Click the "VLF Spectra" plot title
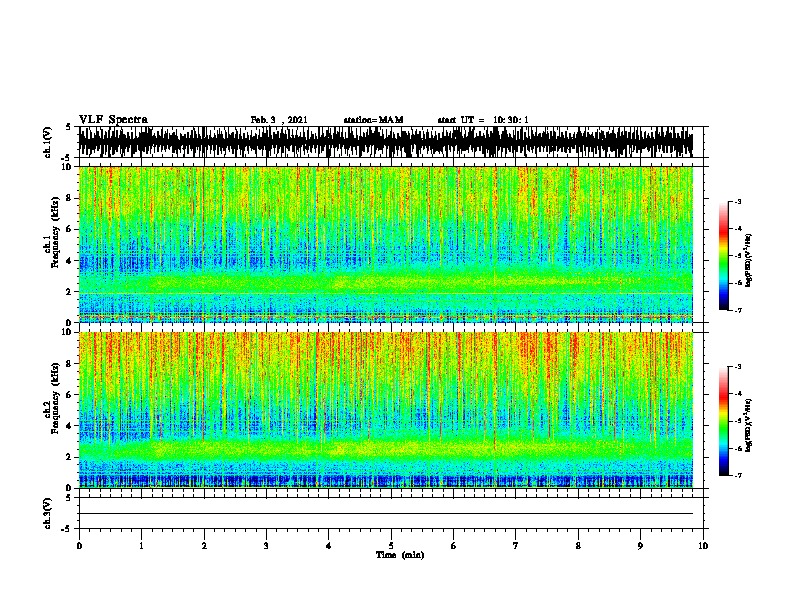This screenshot has height=612, width=792. pos(113,119)
